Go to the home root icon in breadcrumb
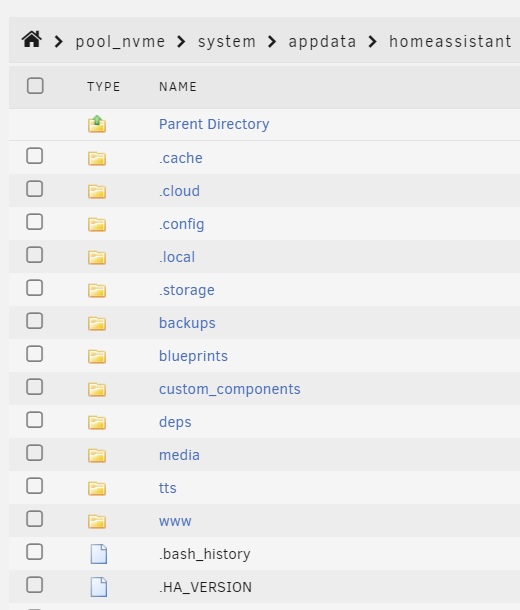520x610 pixels. [32, 40]
